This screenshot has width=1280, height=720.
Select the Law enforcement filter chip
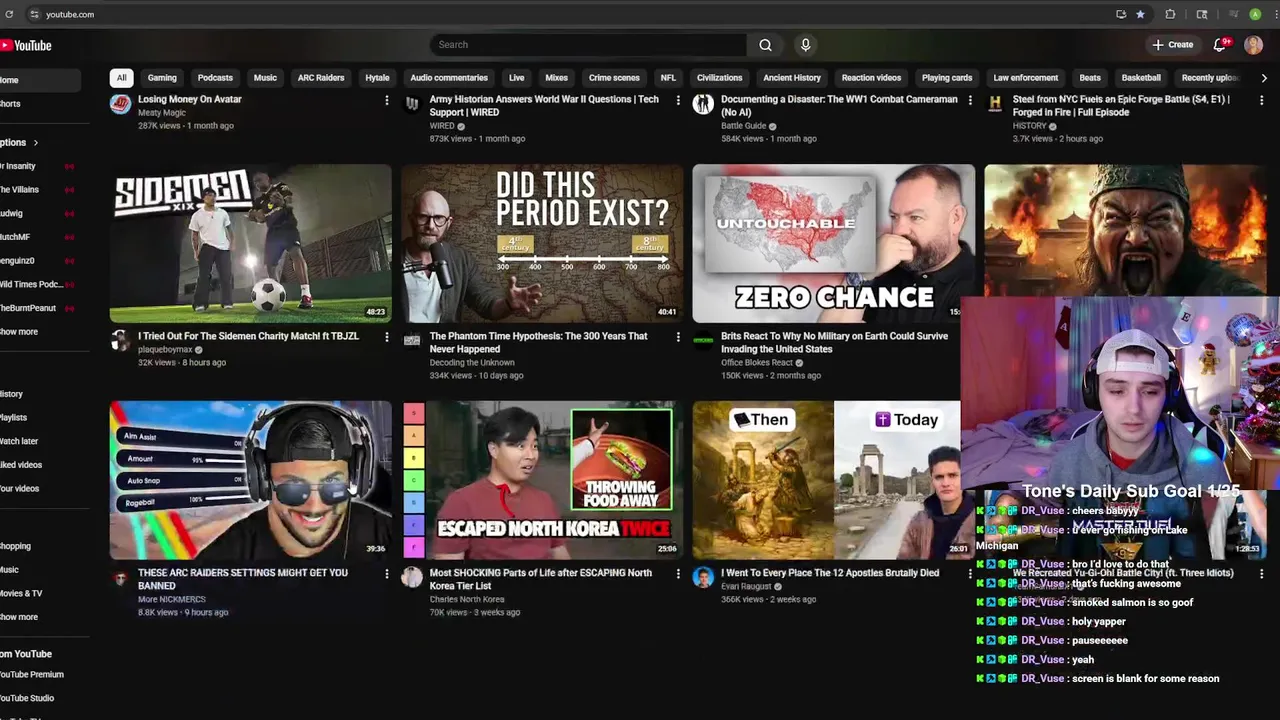pos(1026,78)
